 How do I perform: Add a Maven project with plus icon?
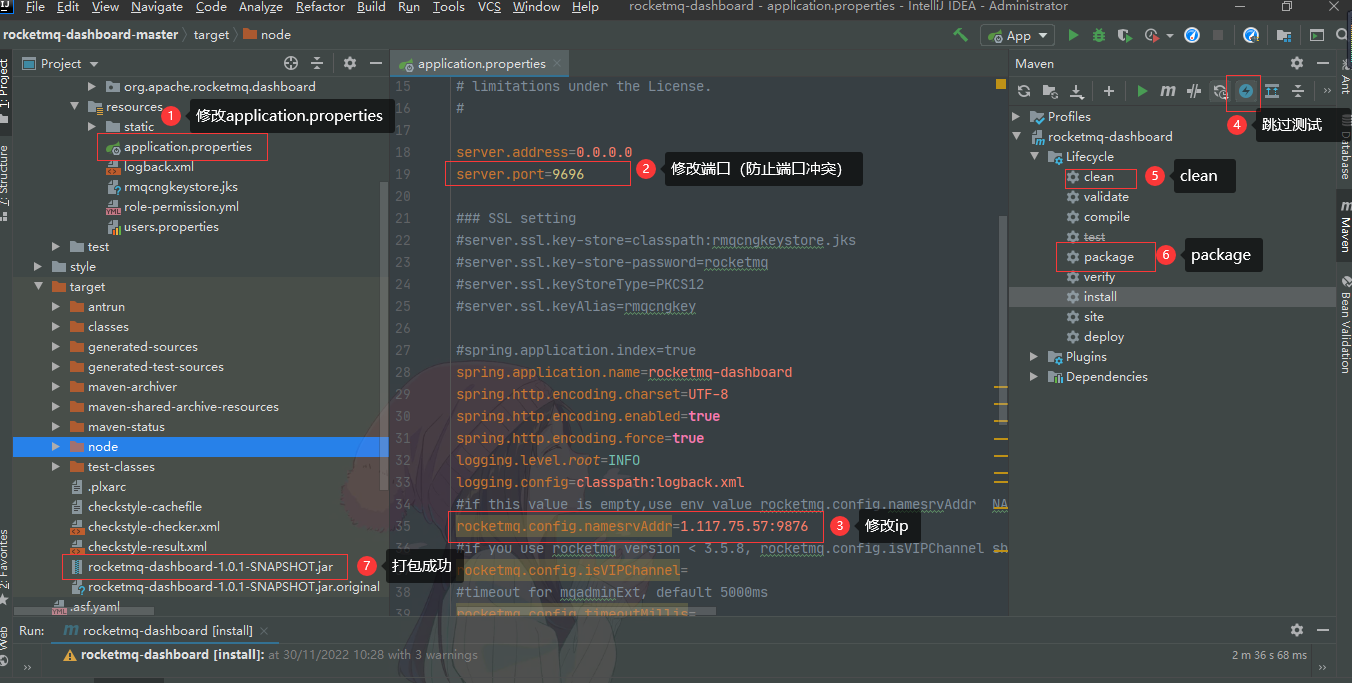click(1109, 91)
